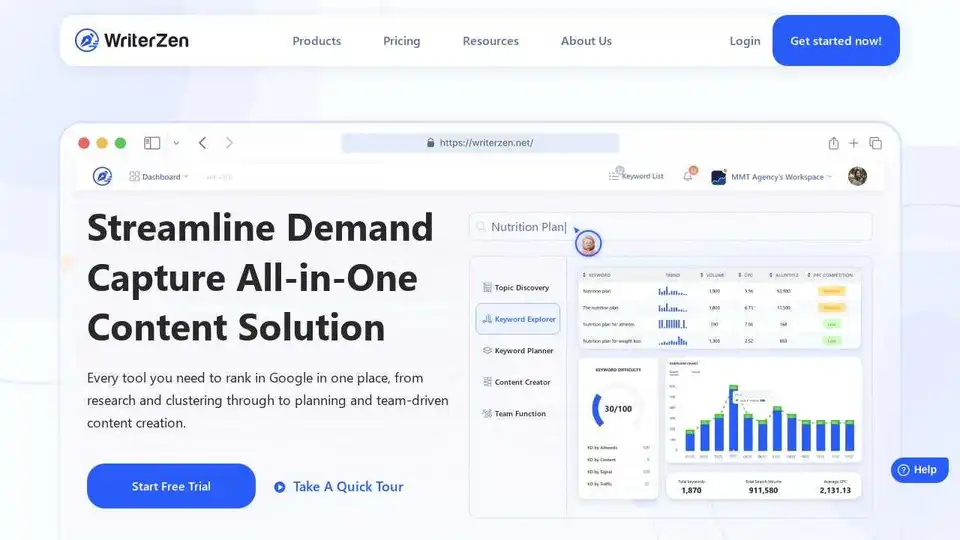
Task: Sort table by Volume column header
Action: [x=715, y=274]
